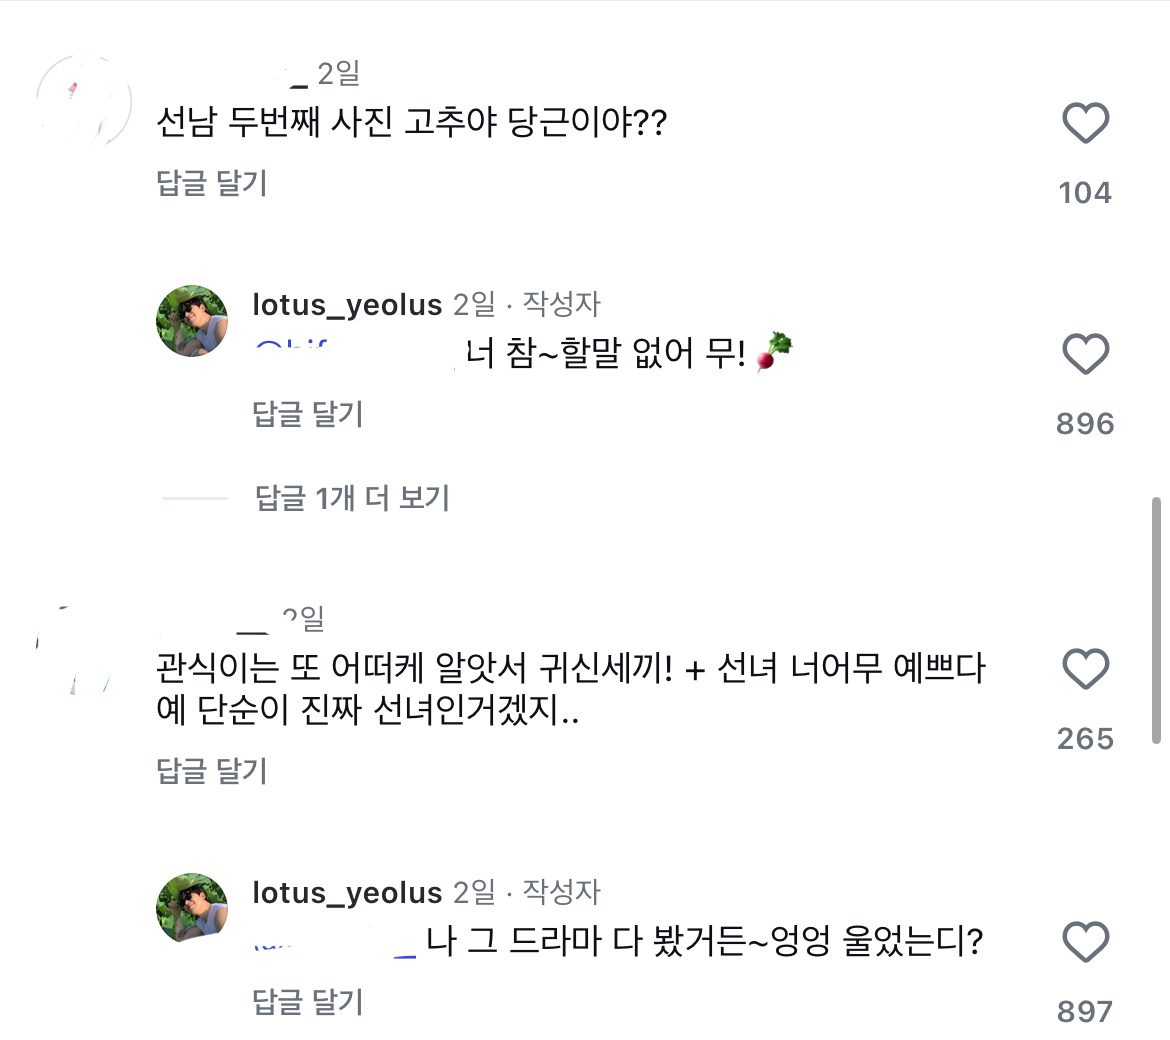
Task: Expand "답글 1개 더 보기" to show more replies
Action: pyautogui.click(x=352, y=497)
